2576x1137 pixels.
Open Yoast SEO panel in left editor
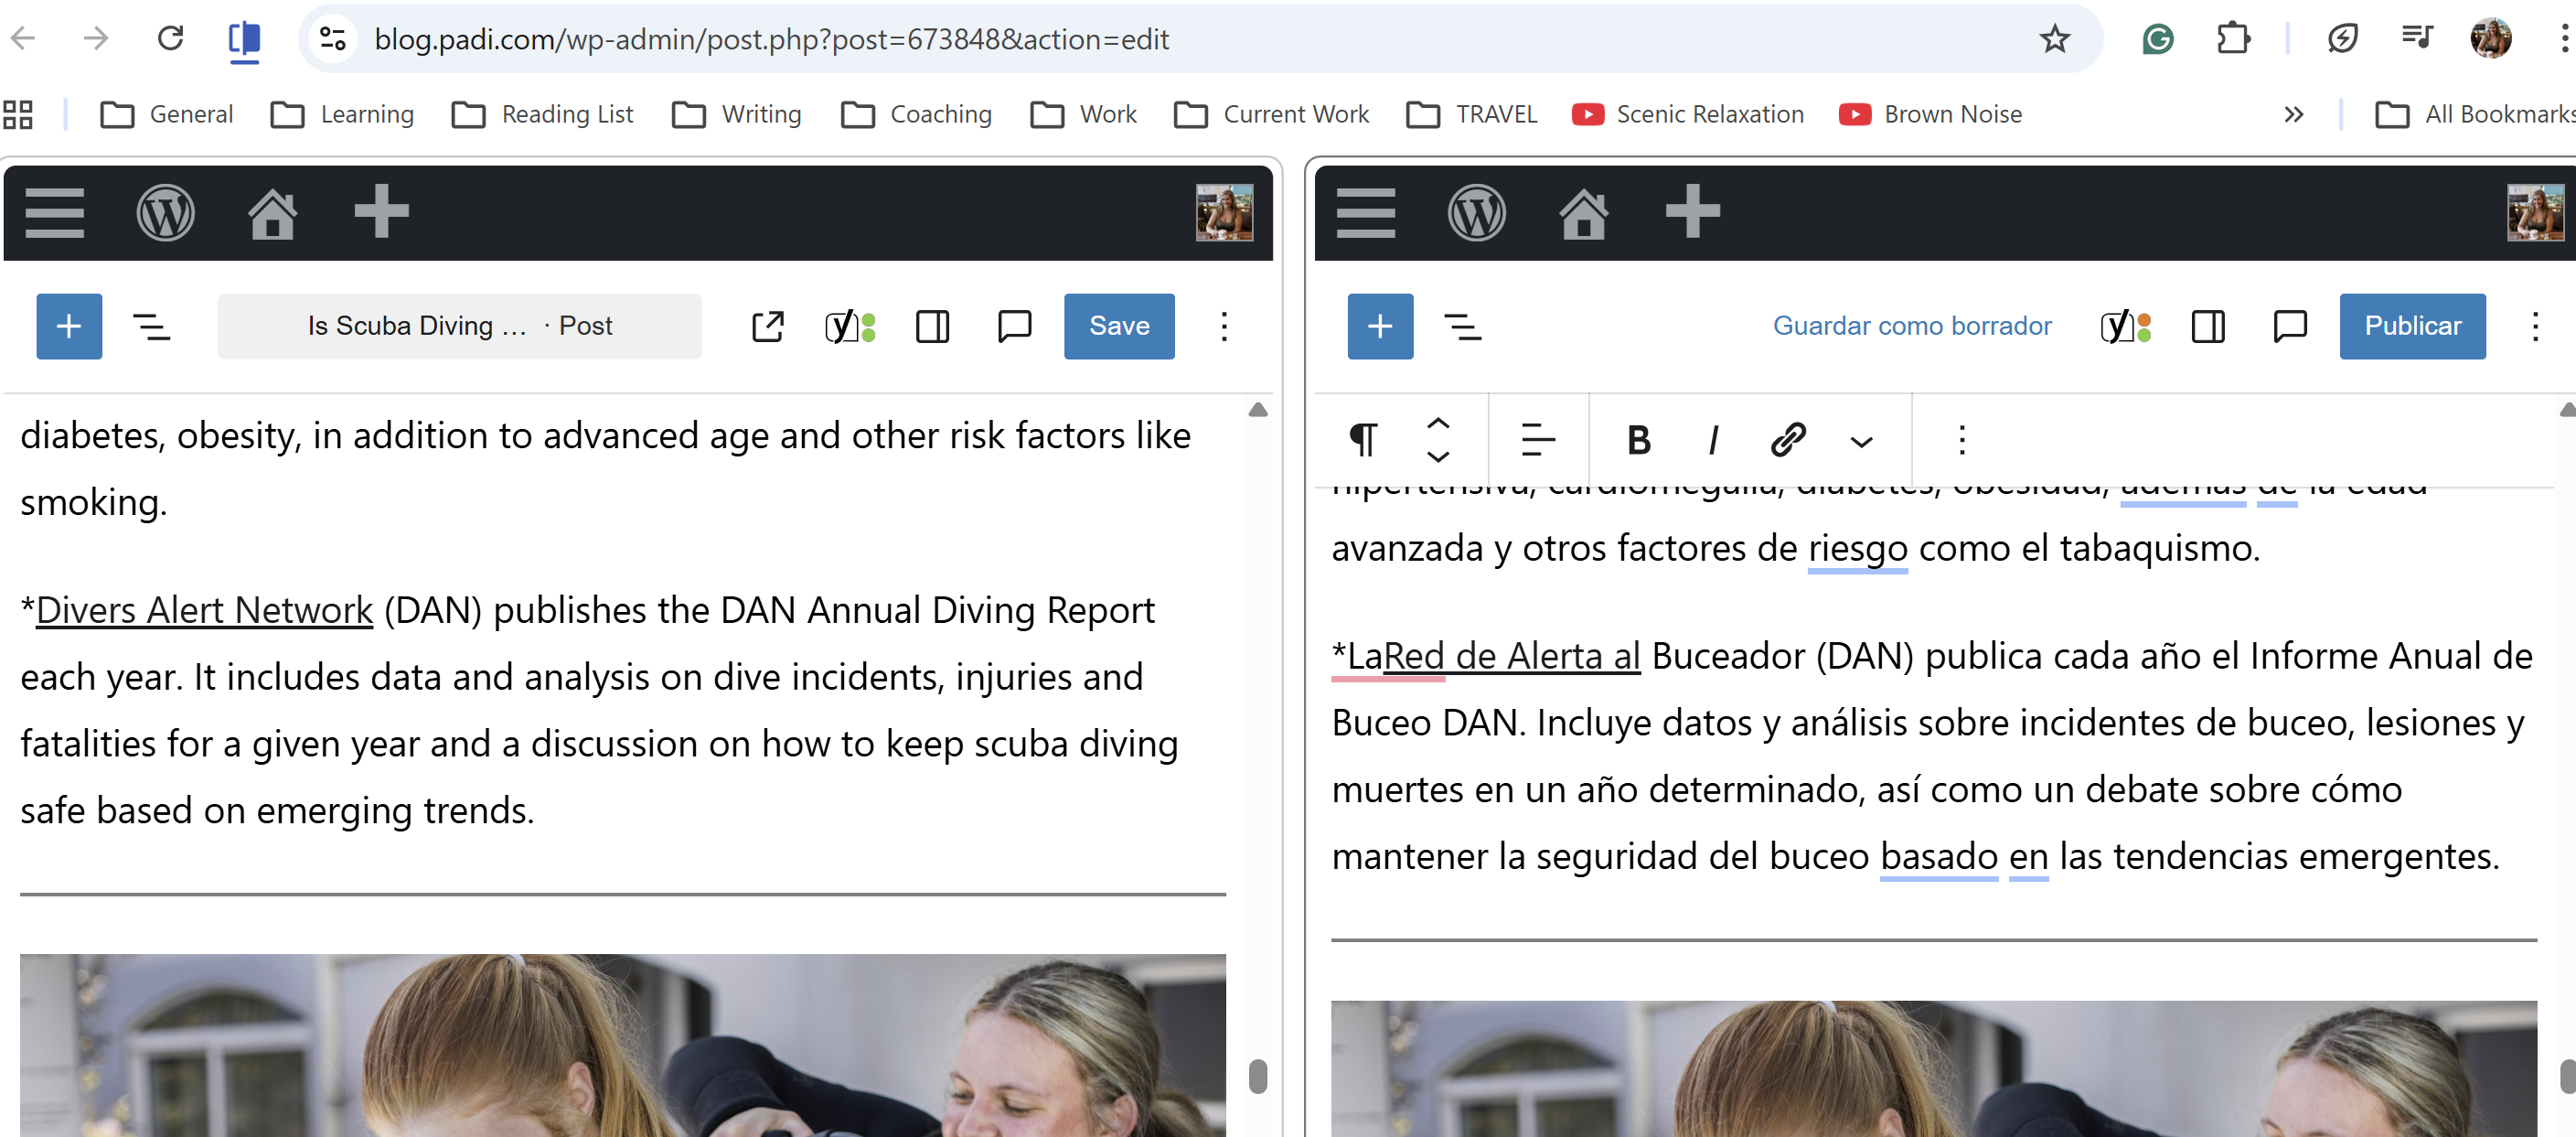coord(849,326)
